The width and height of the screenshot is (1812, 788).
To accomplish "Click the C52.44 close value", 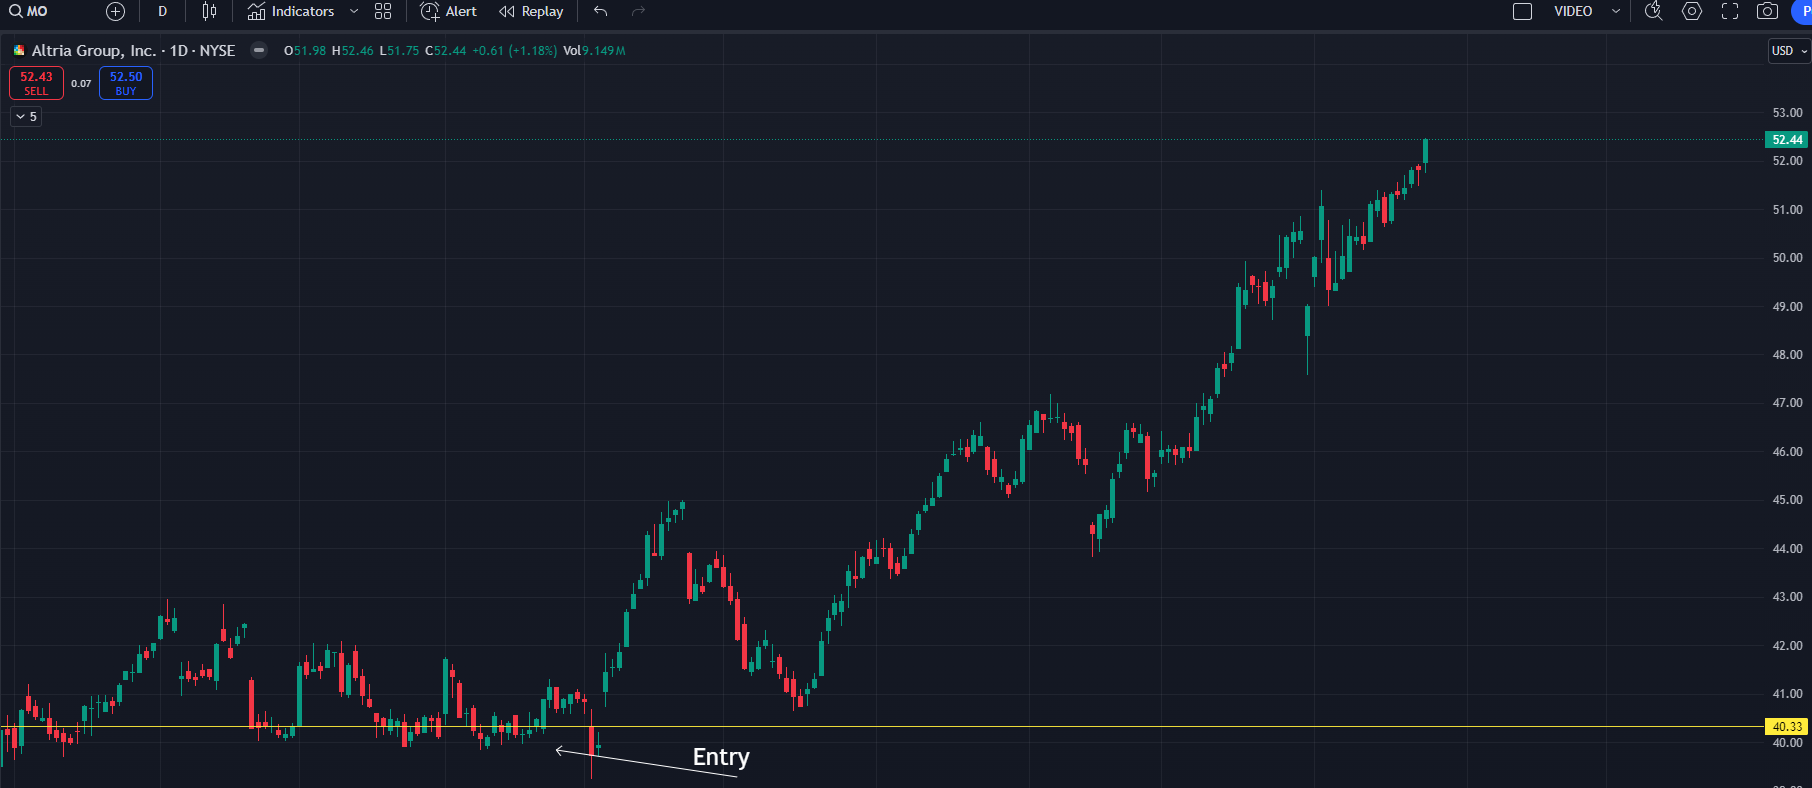I will (446, 51).
